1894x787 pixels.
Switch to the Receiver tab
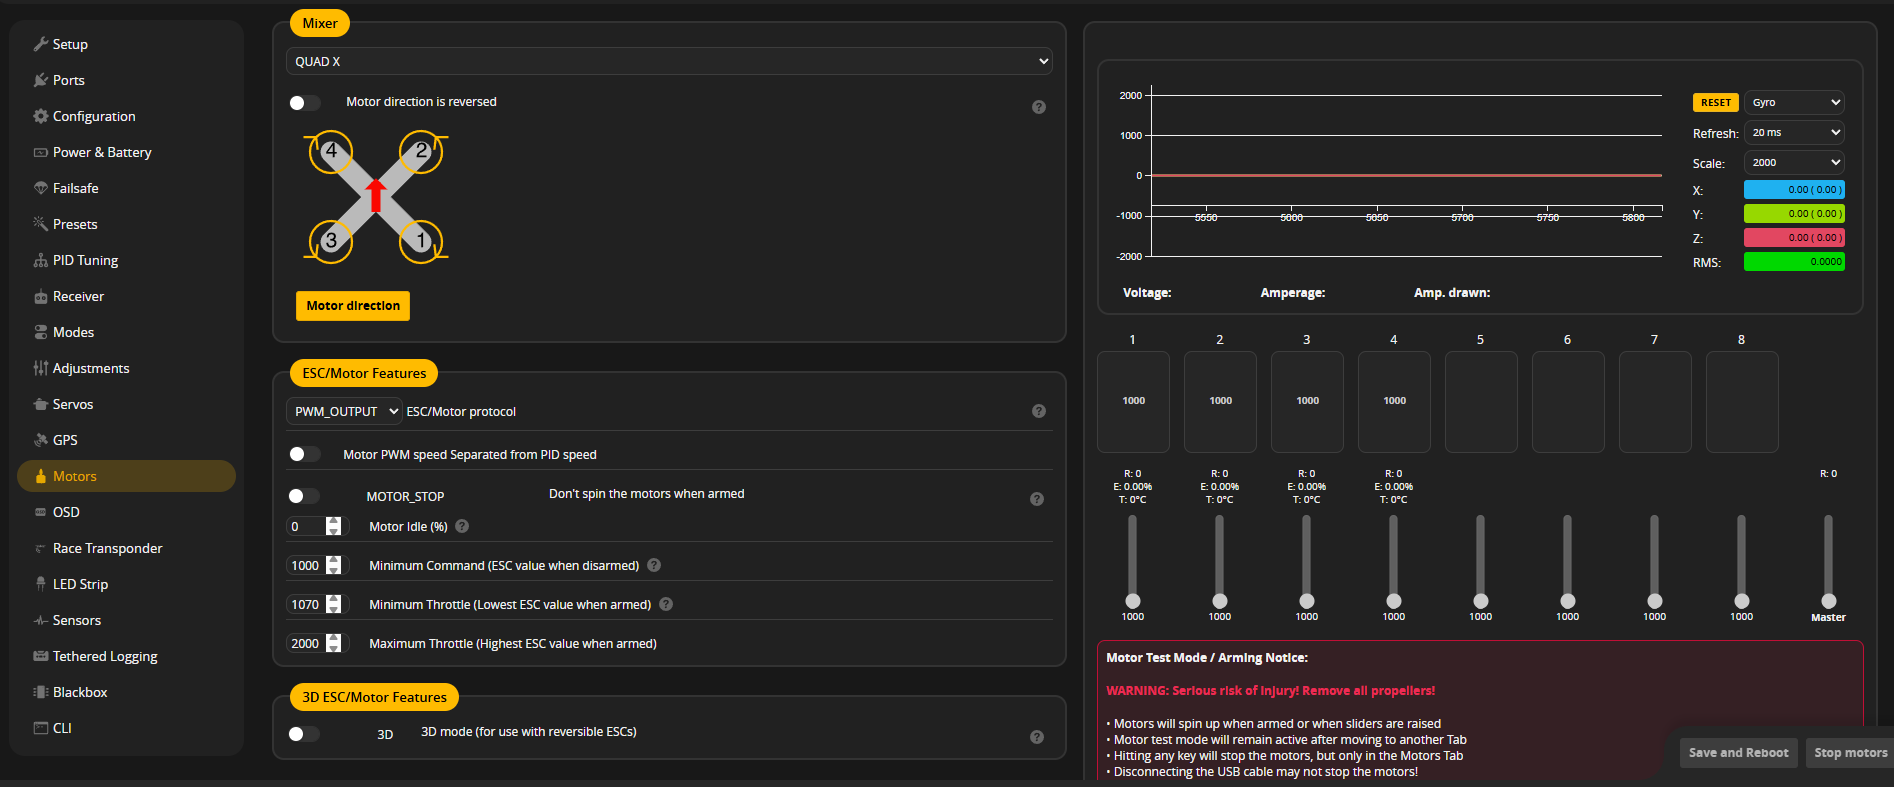click(78, 296)
